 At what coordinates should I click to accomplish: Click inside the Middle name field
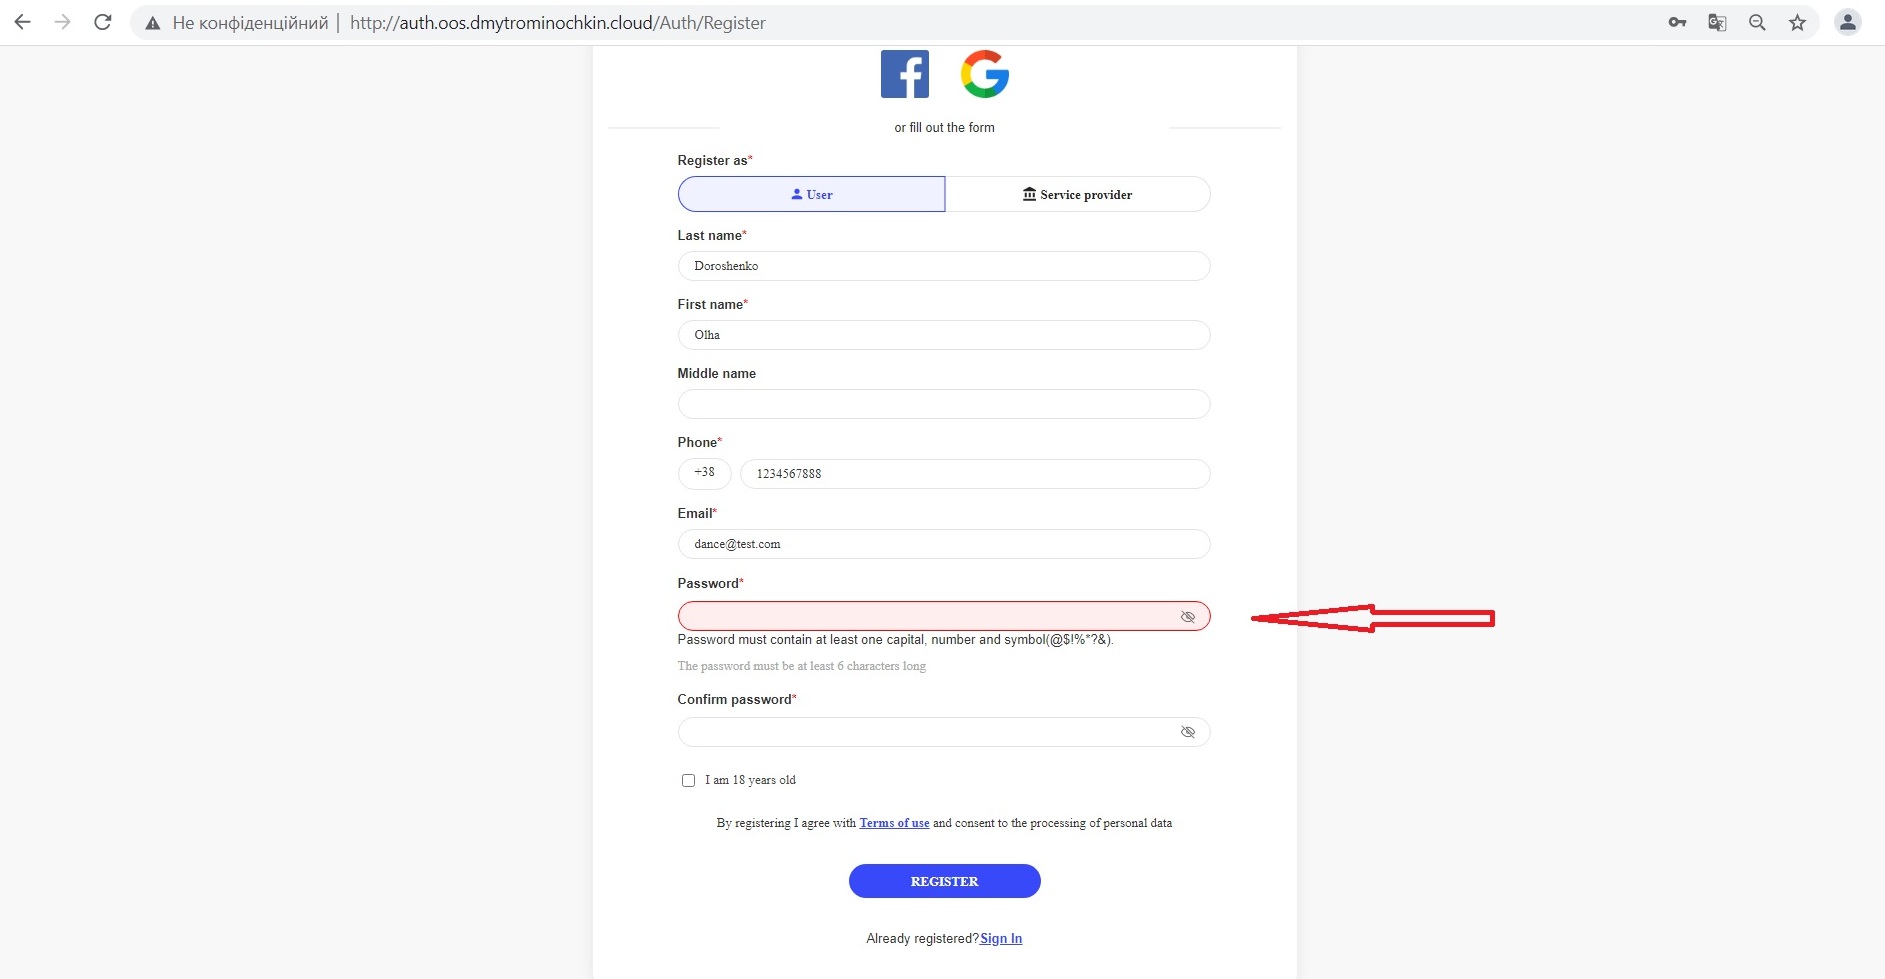point(943,404)
